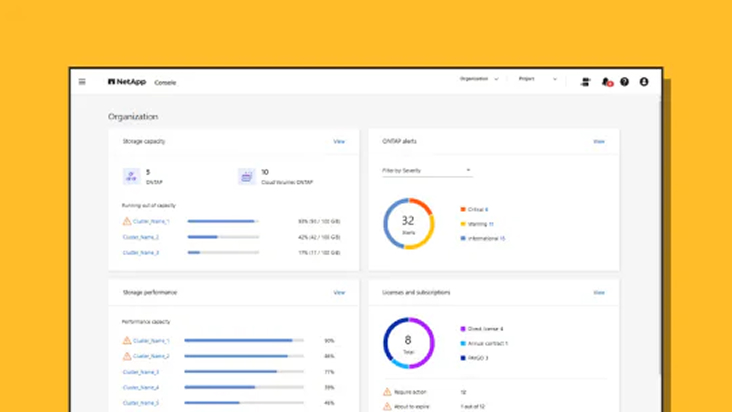
Task: Click the 77% value for Cluster_Name_3
Action: pos(329,372)
